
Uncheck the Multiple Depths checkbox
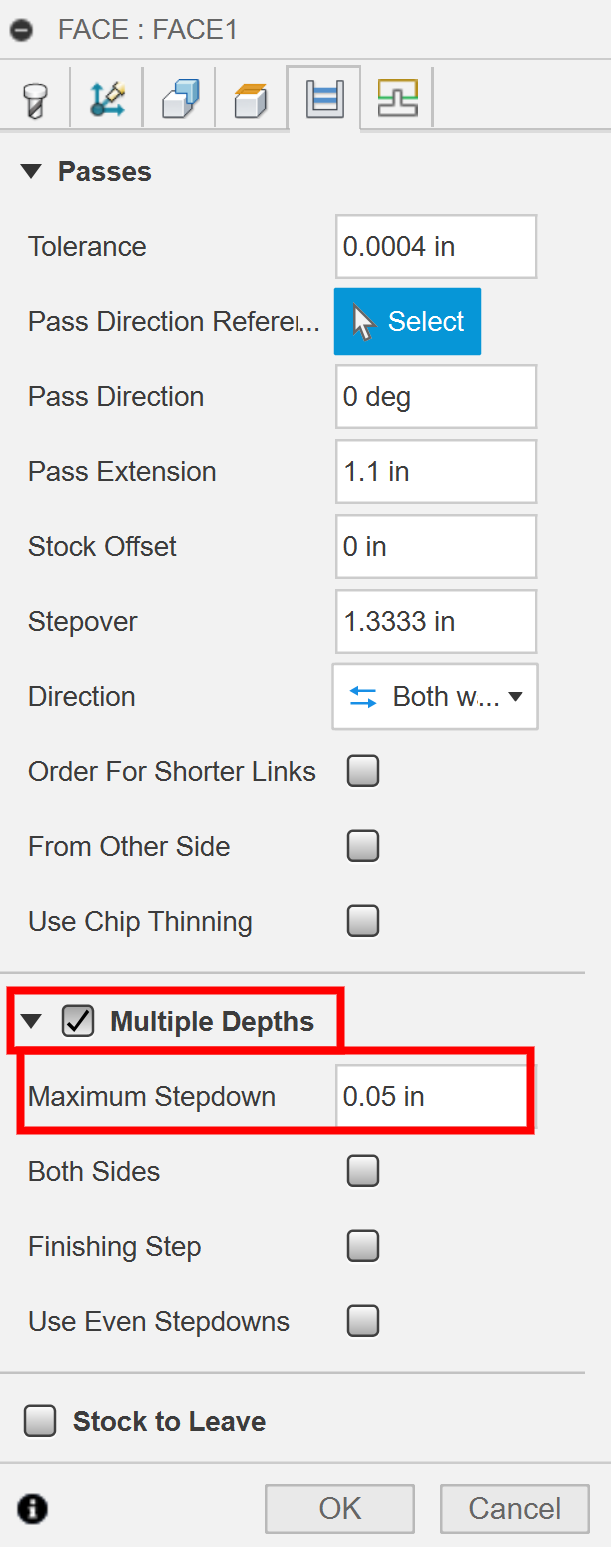tap(78, 1021)
